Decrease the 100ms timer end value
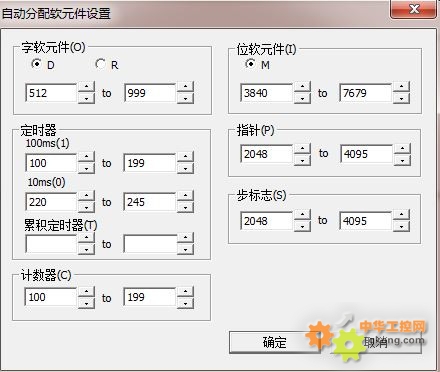Image resolution: width=440 pixels, height=372 pixels. point(185,168)
